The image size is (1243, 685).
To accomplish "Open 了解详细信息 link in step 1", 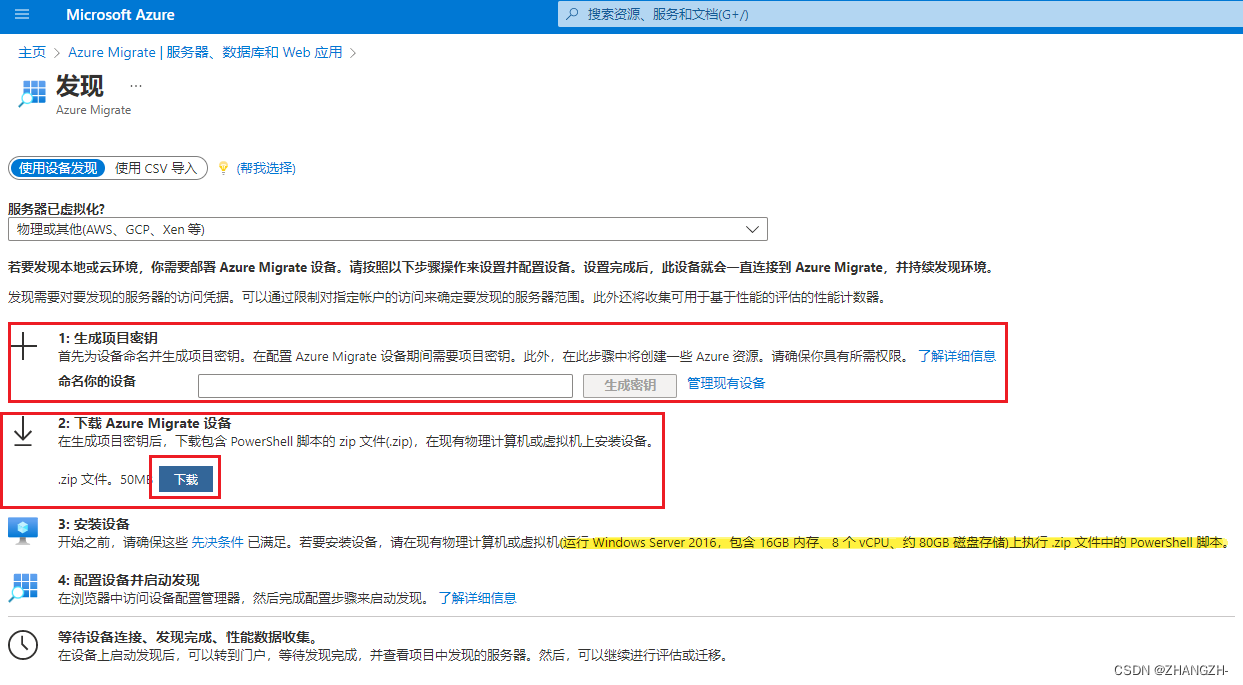I will [957, 355].
